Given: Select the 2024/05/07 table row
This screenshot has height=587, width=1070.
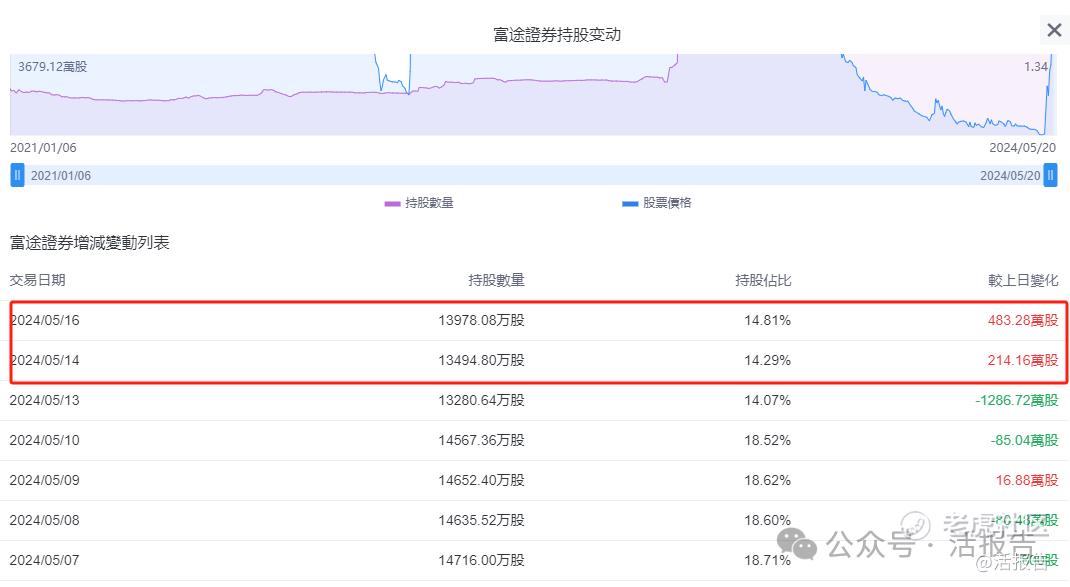Looking at the screenshot, I should [535, 560].
